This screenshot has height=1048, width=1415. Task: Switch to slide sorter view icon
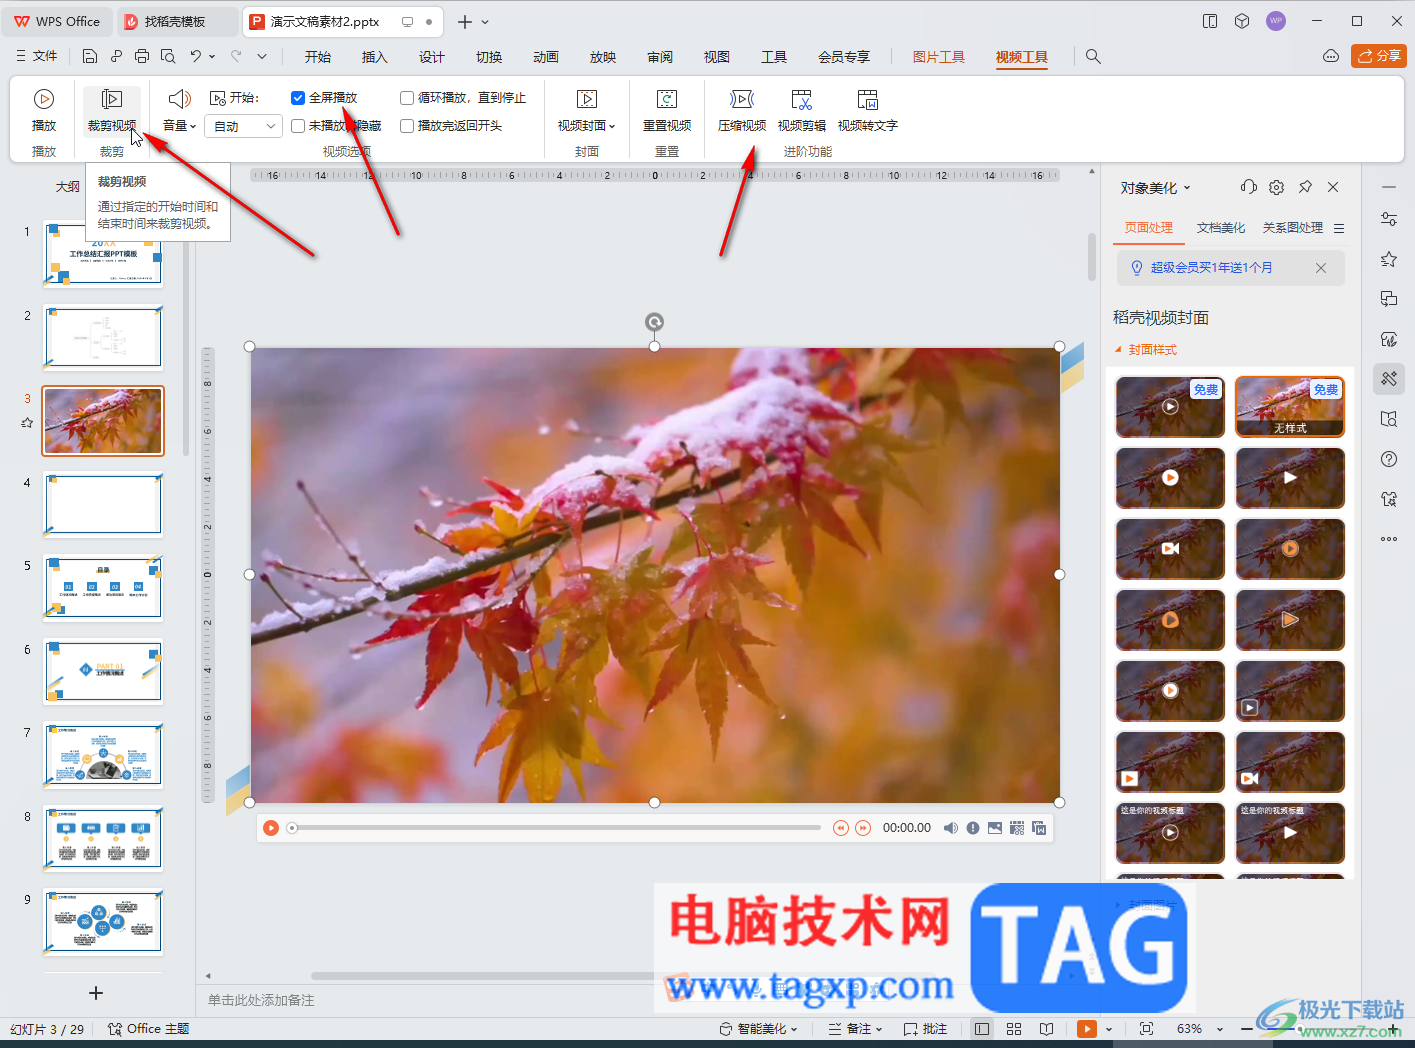click(1014, 1029)
